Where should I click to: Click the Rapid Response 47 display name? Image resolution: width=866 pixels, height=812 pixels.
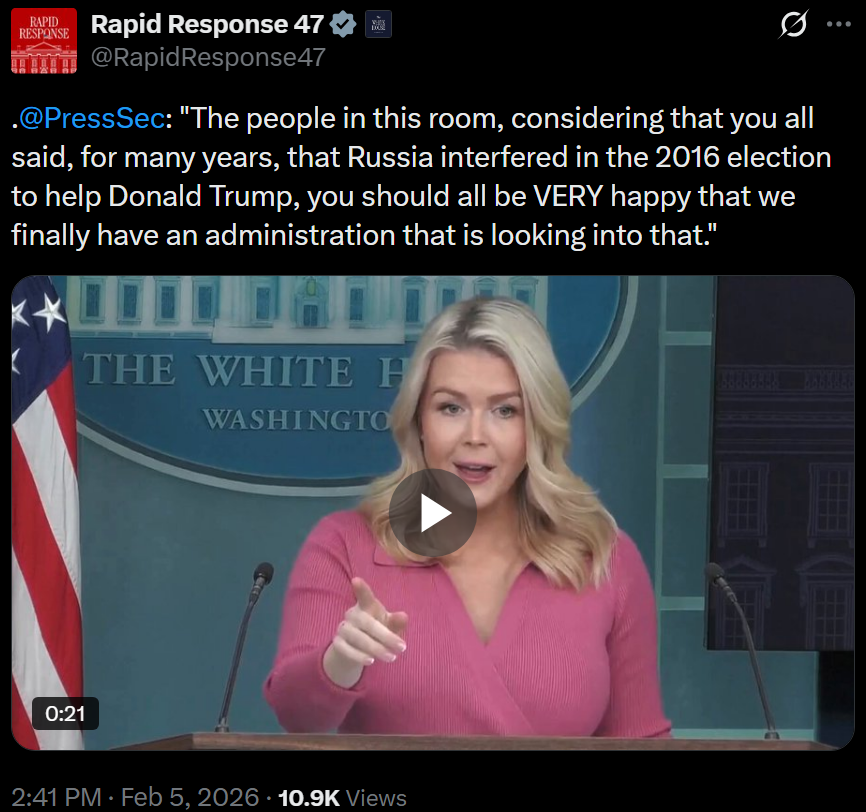coord(207,24)
